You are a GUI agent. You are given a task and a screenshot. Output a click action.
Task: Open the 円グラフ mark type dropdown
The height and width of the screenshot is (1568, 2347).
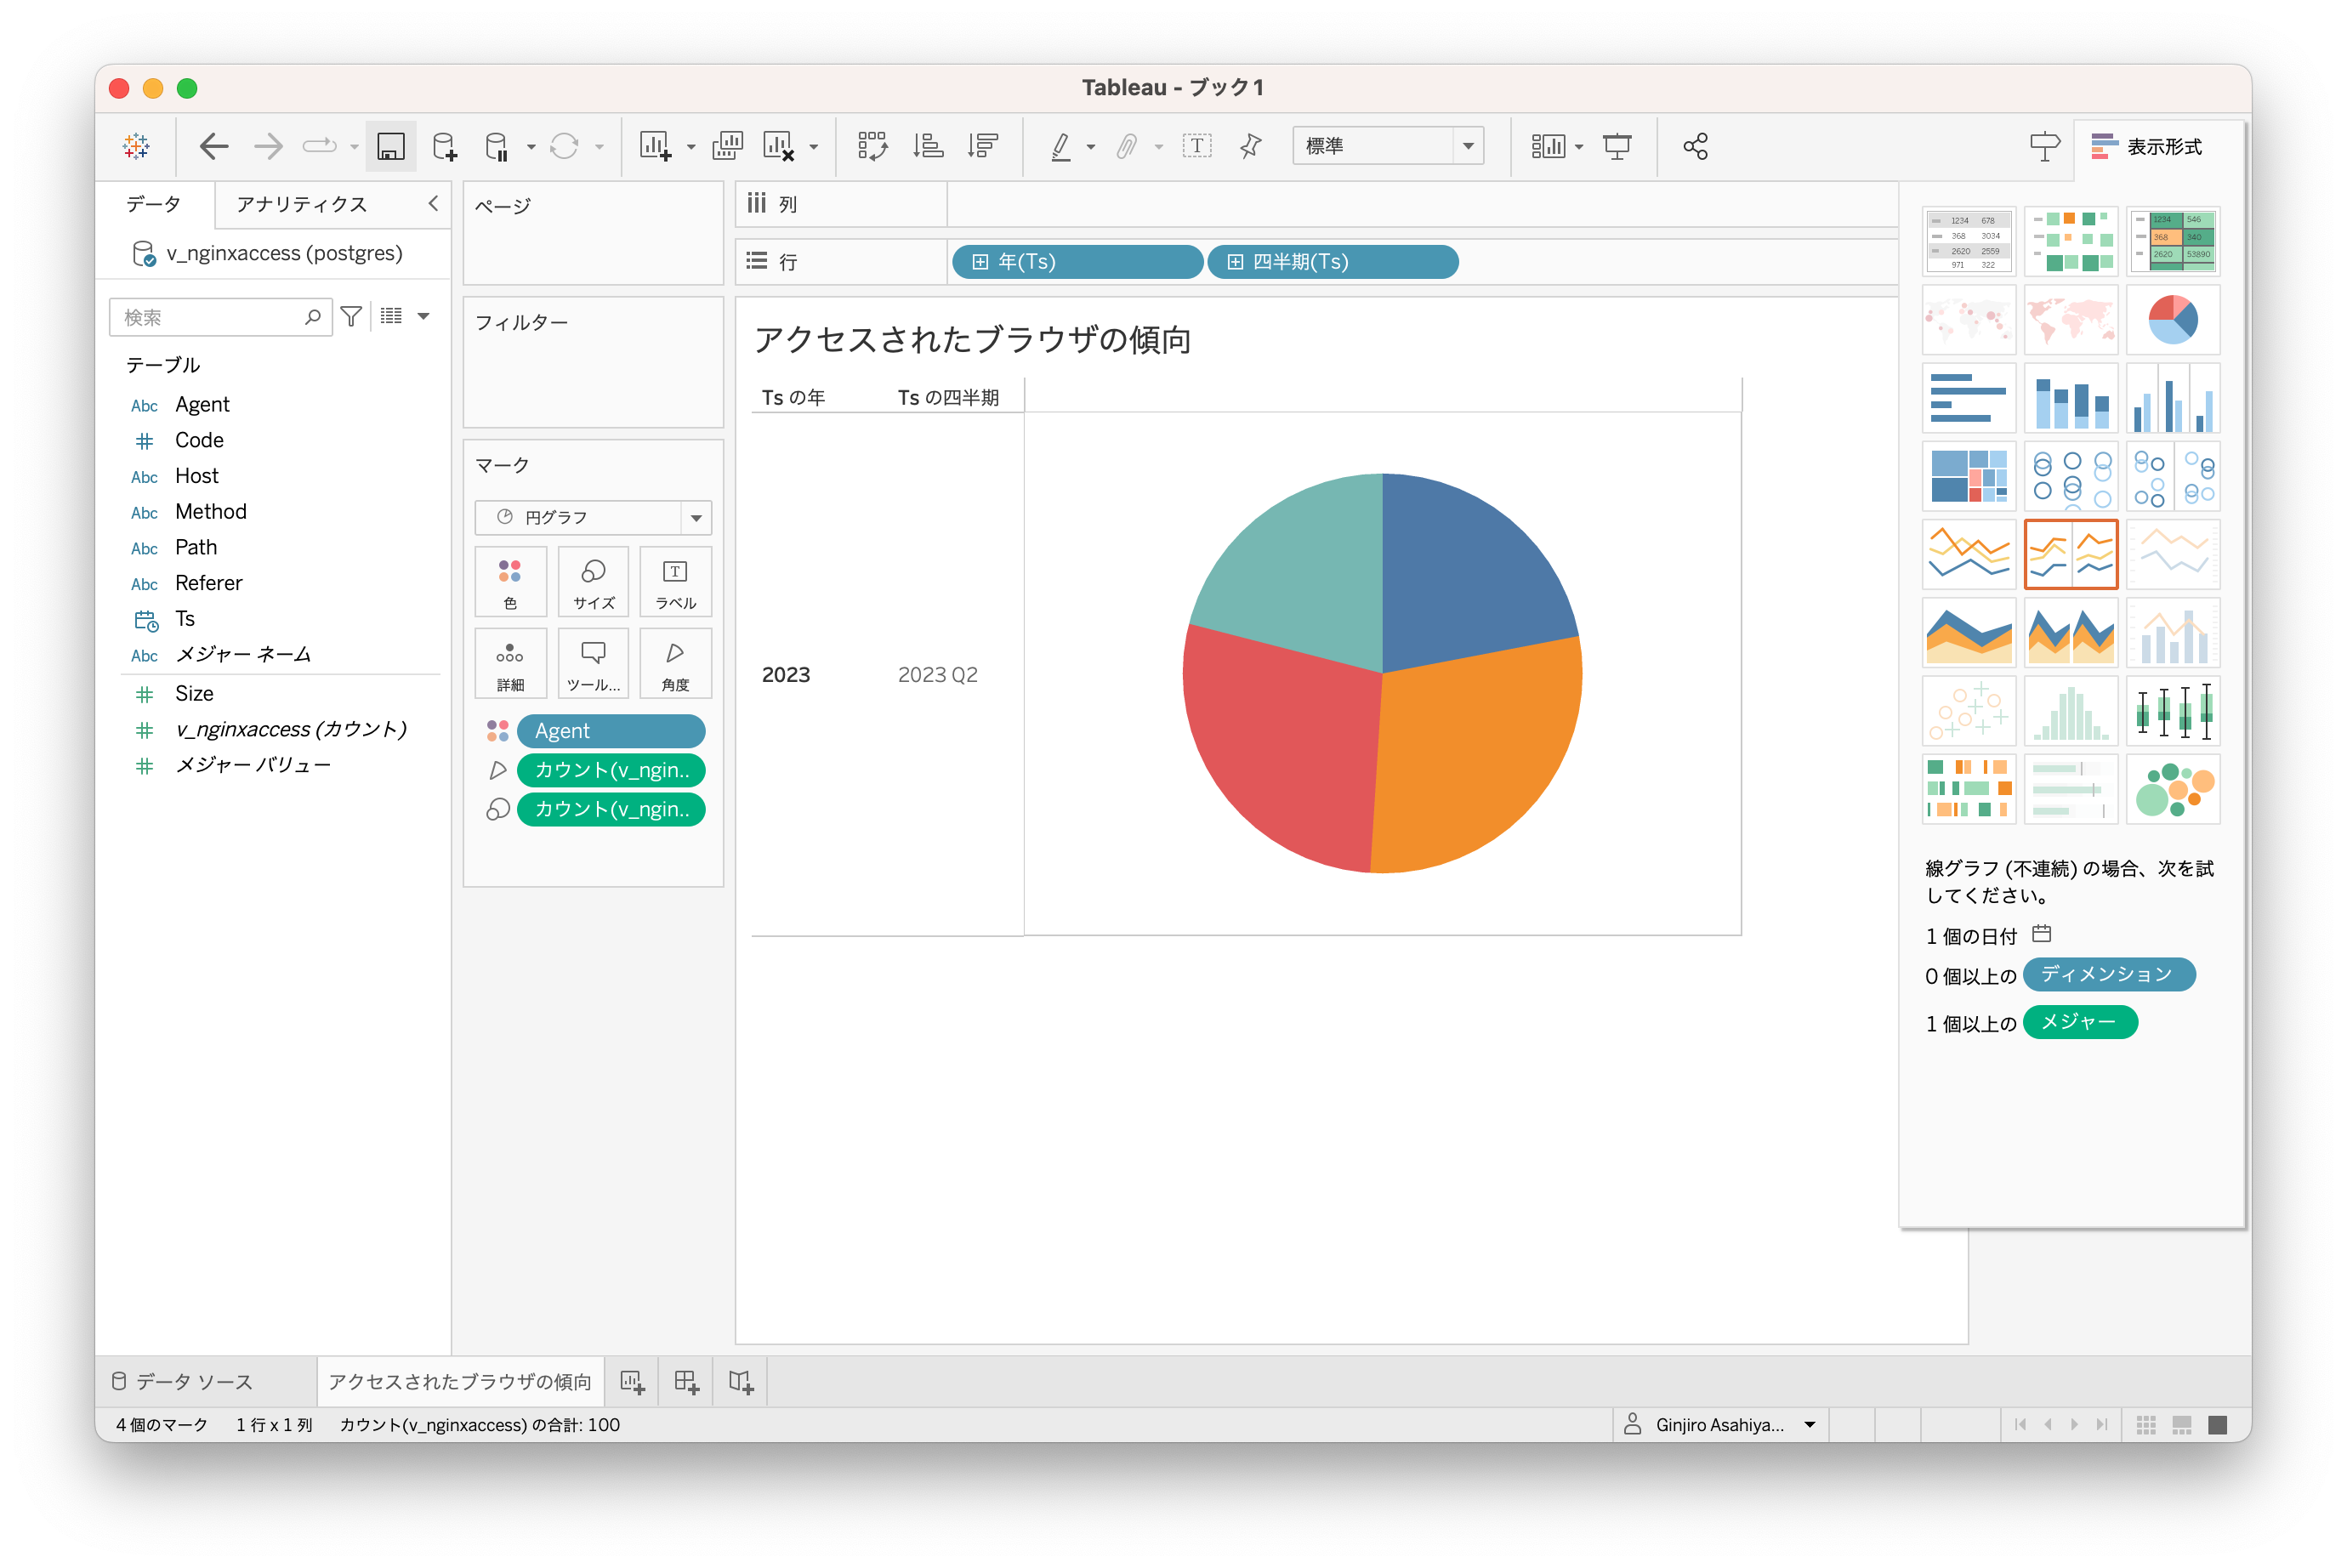(593, 517)
